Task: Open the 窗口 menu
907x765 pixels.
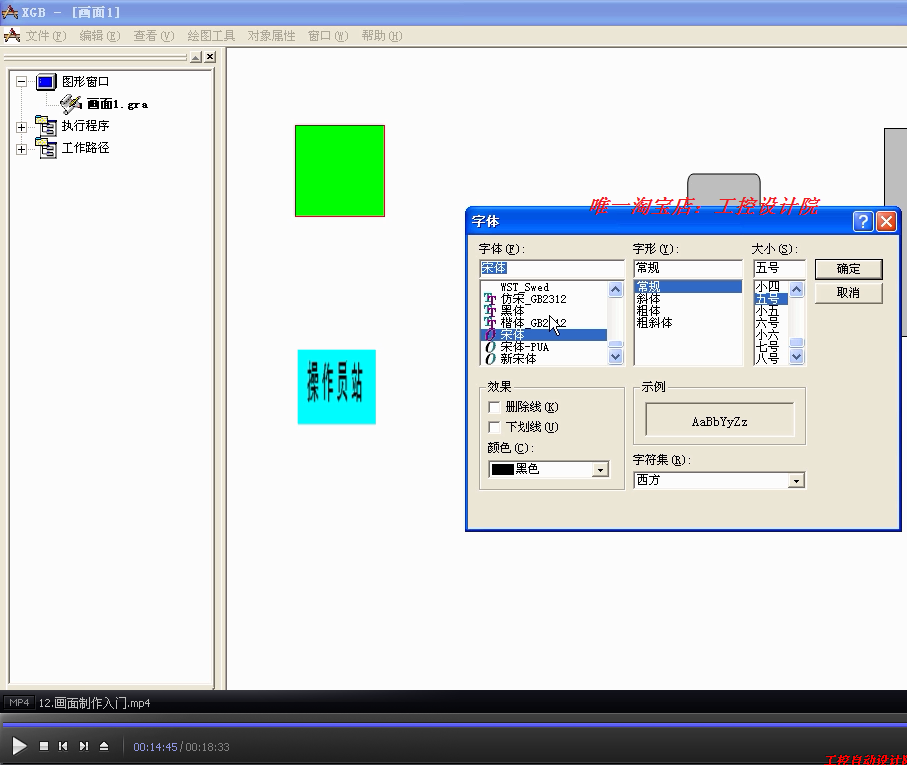Action: click(328, 36)
